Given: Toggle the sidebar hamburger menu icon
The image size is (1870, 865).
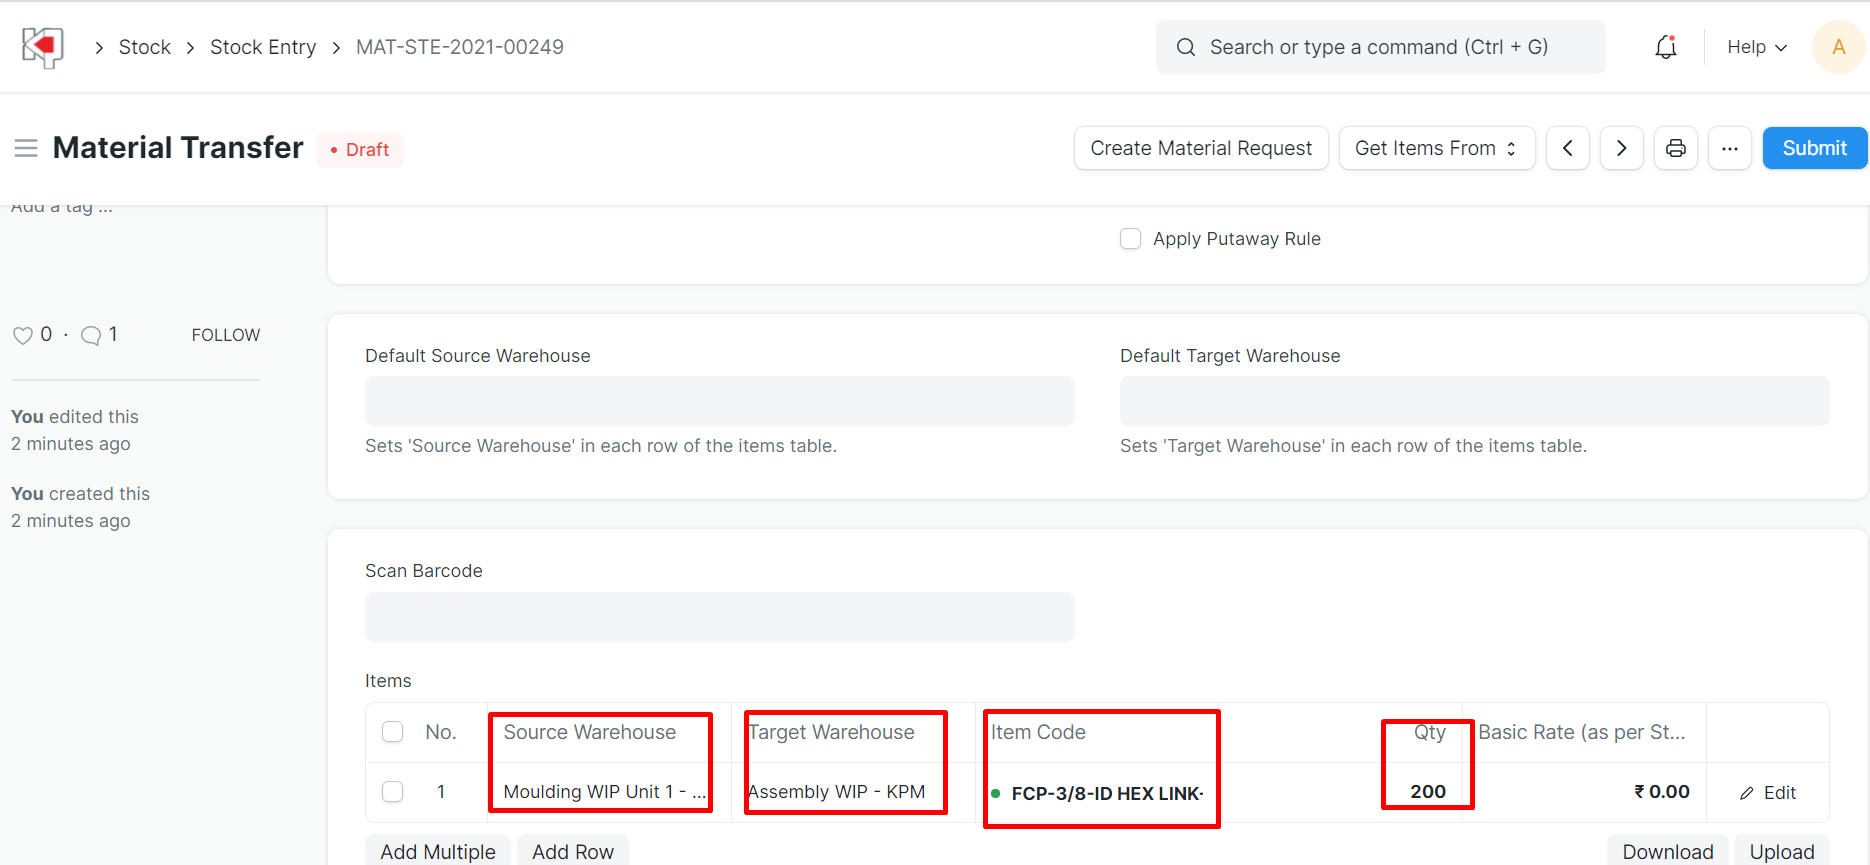Looking at the screenshot, I should 26,148.
